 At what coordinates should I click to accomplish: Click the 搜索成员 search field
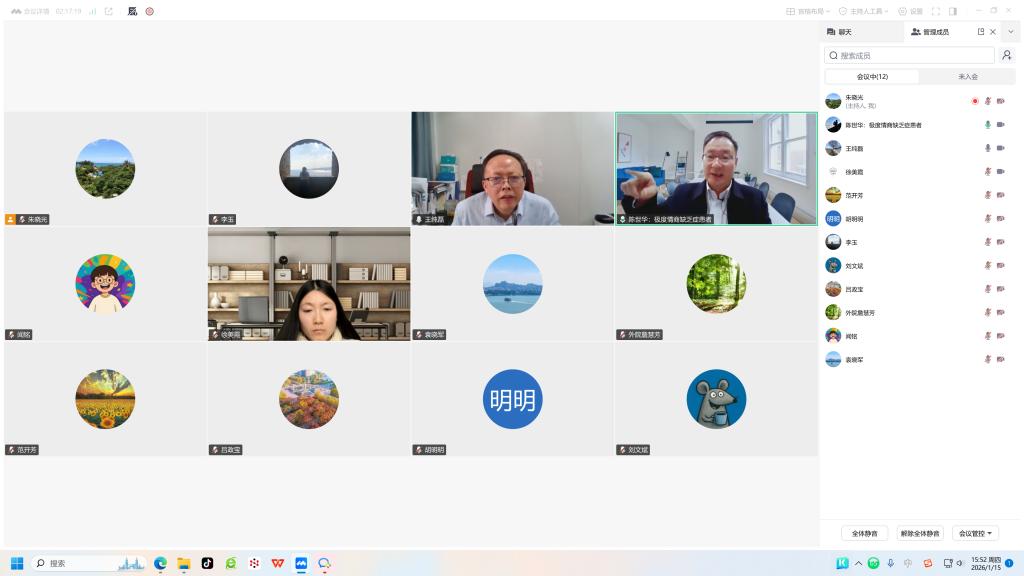(x=909, y=56)
